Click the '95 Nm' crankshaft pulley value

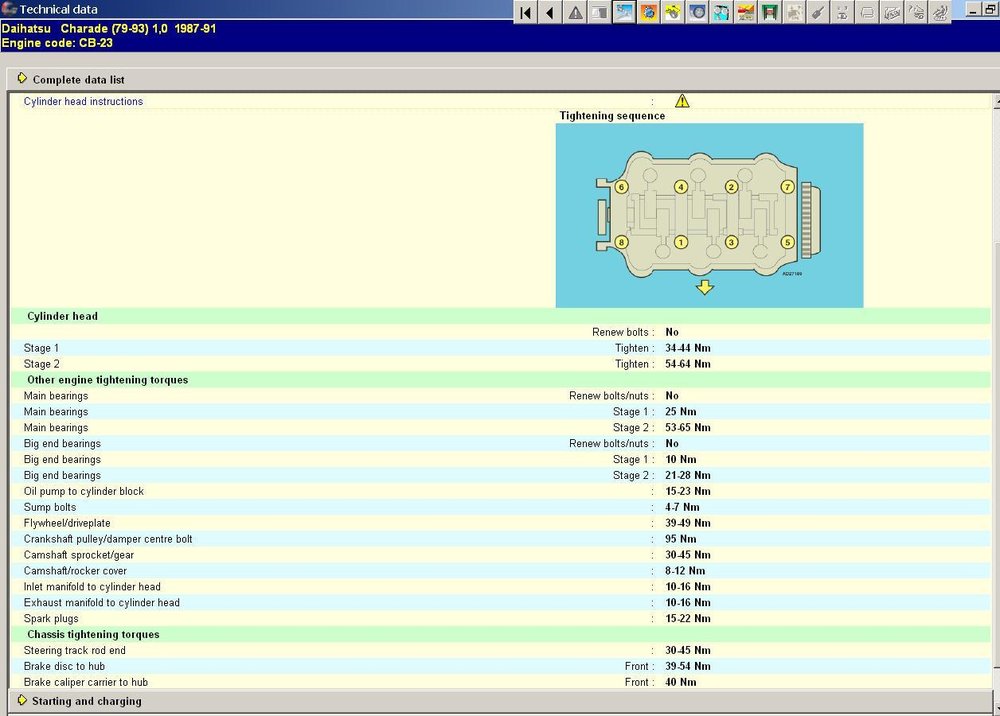tap(680, 539)
